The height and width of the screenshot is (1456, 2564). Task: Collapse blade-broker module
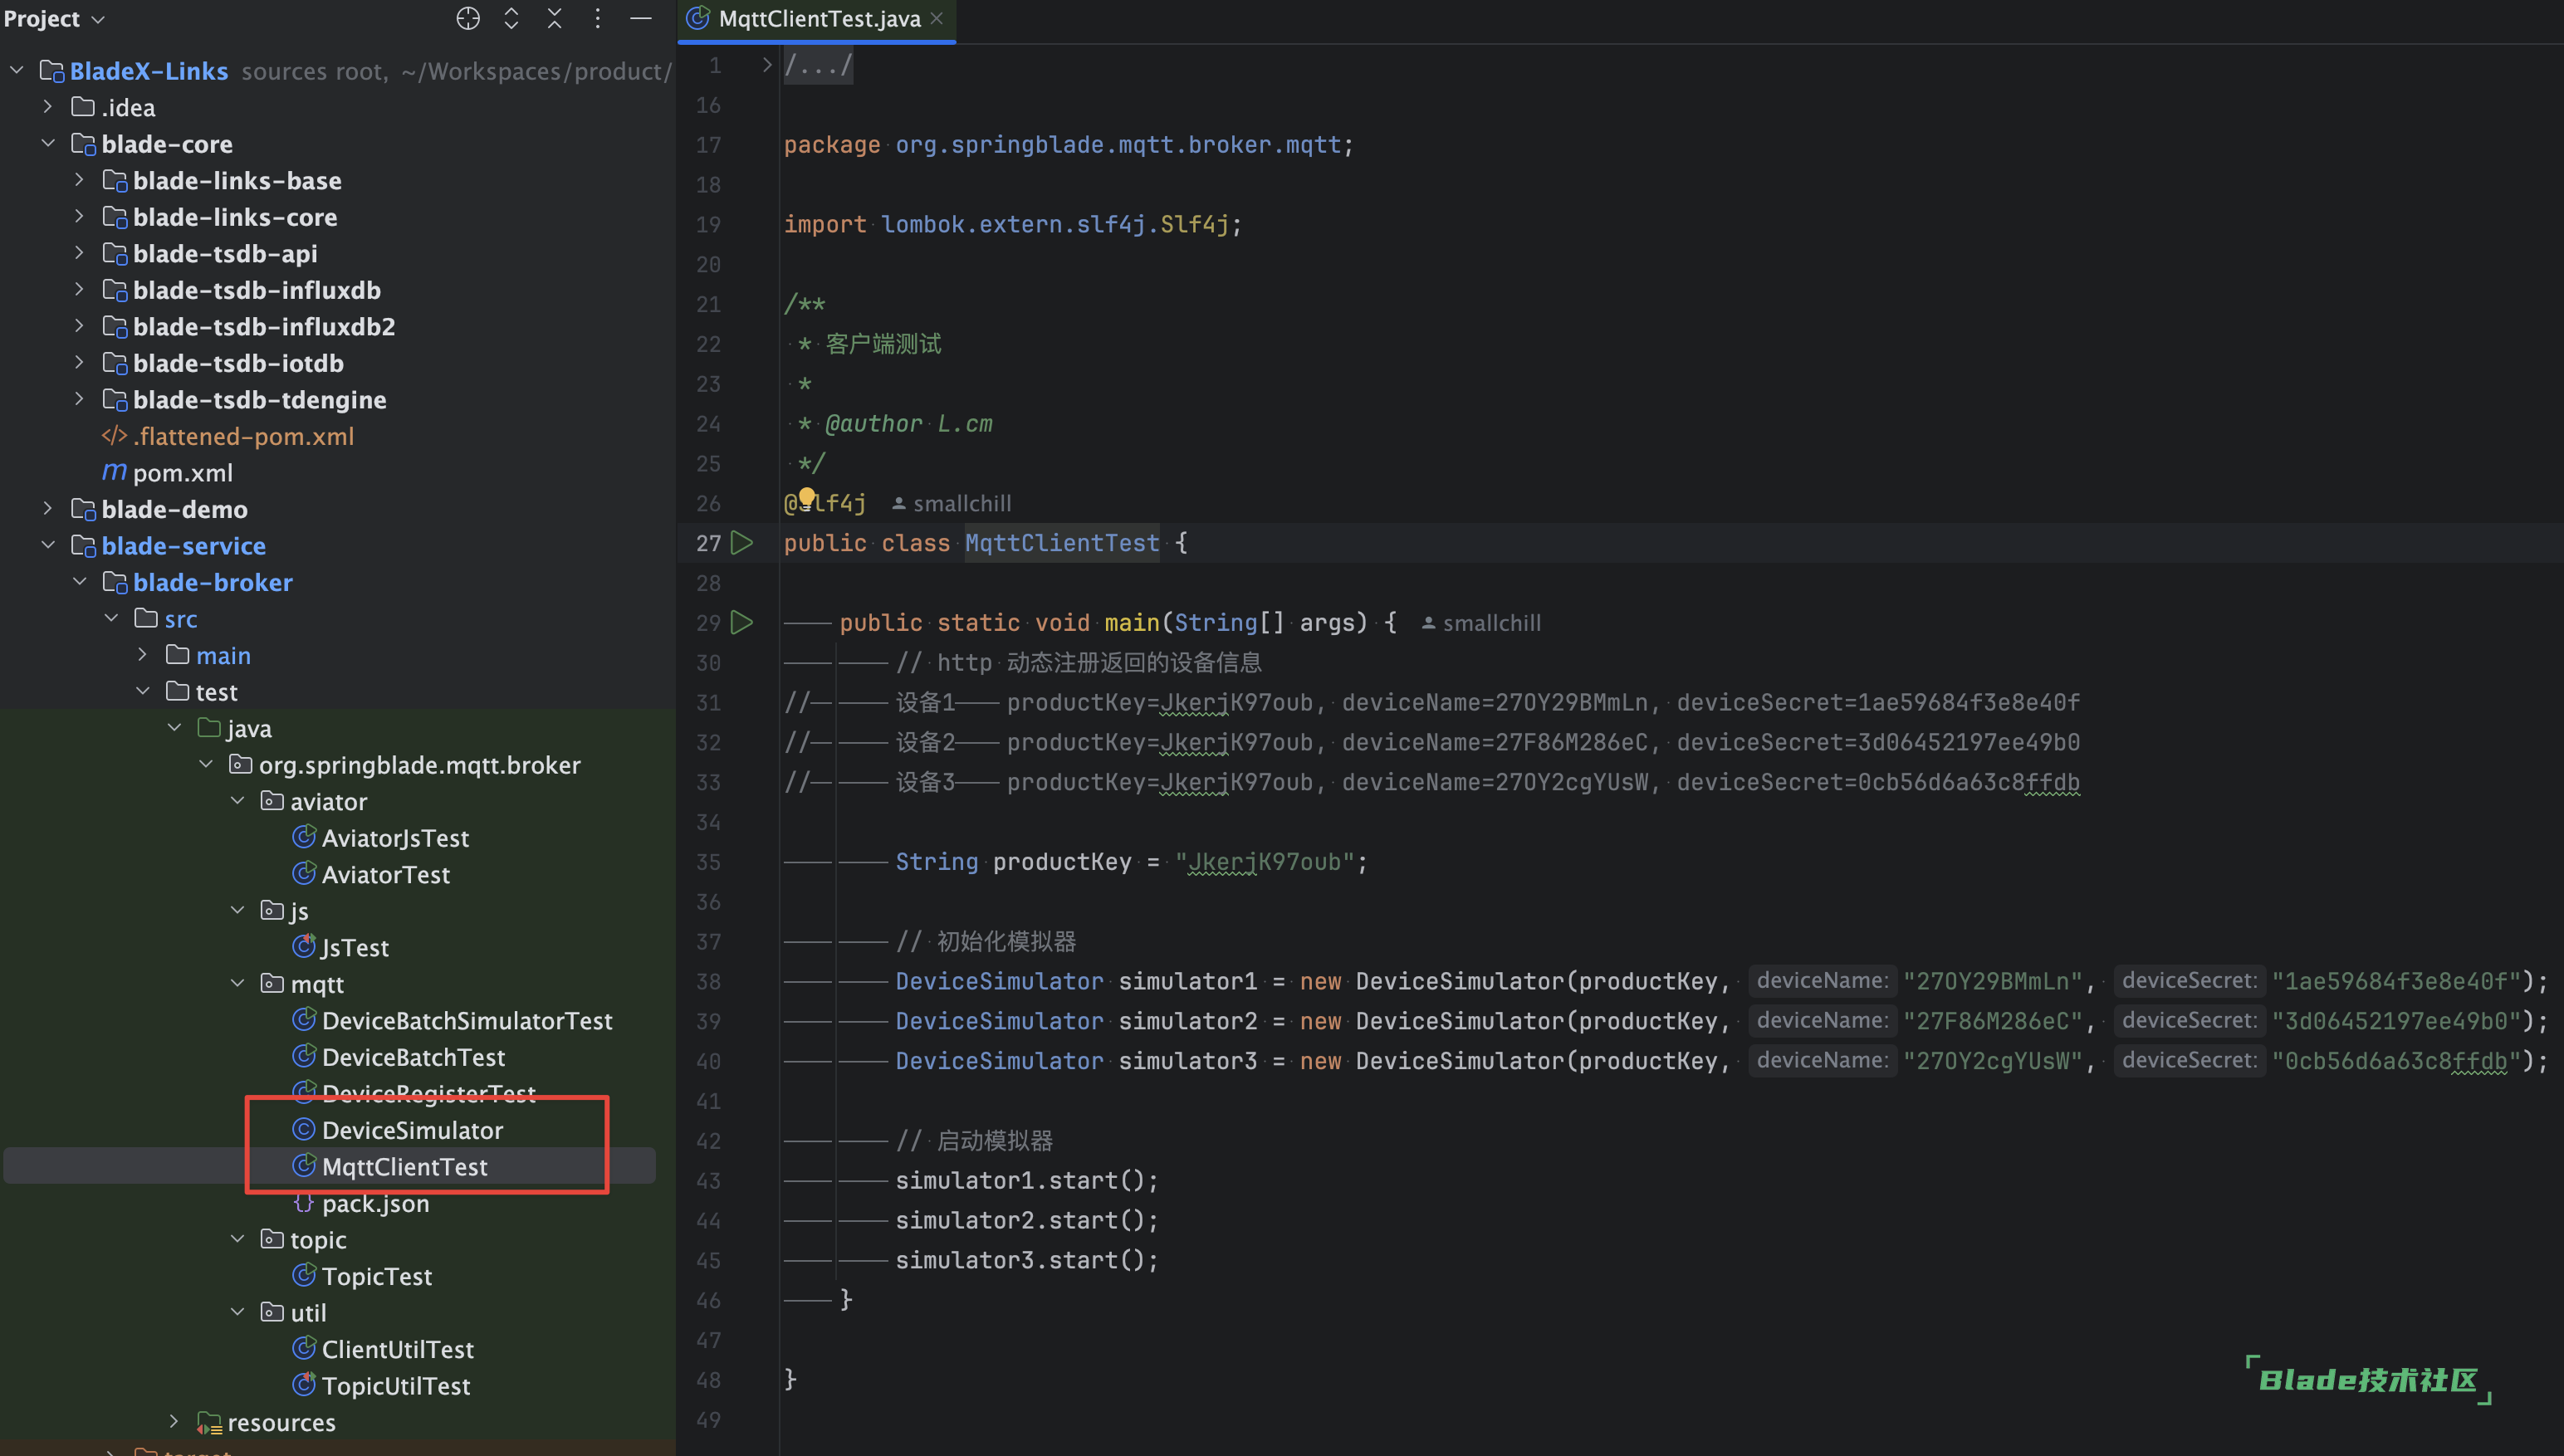[x=80, y=582]
